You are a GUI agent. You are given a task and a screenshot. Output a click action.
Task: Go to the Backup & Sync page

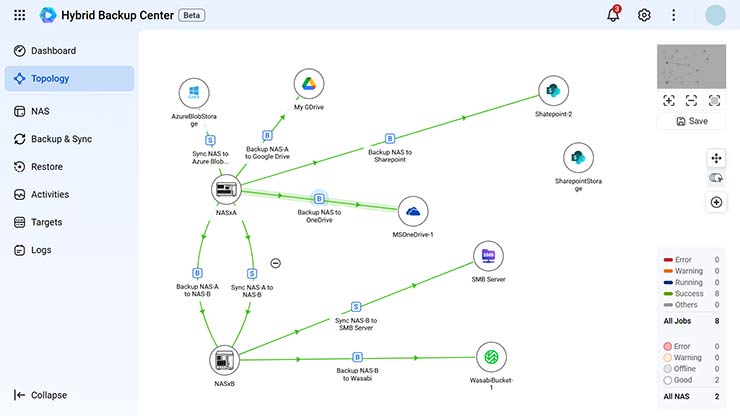[61, 139]
